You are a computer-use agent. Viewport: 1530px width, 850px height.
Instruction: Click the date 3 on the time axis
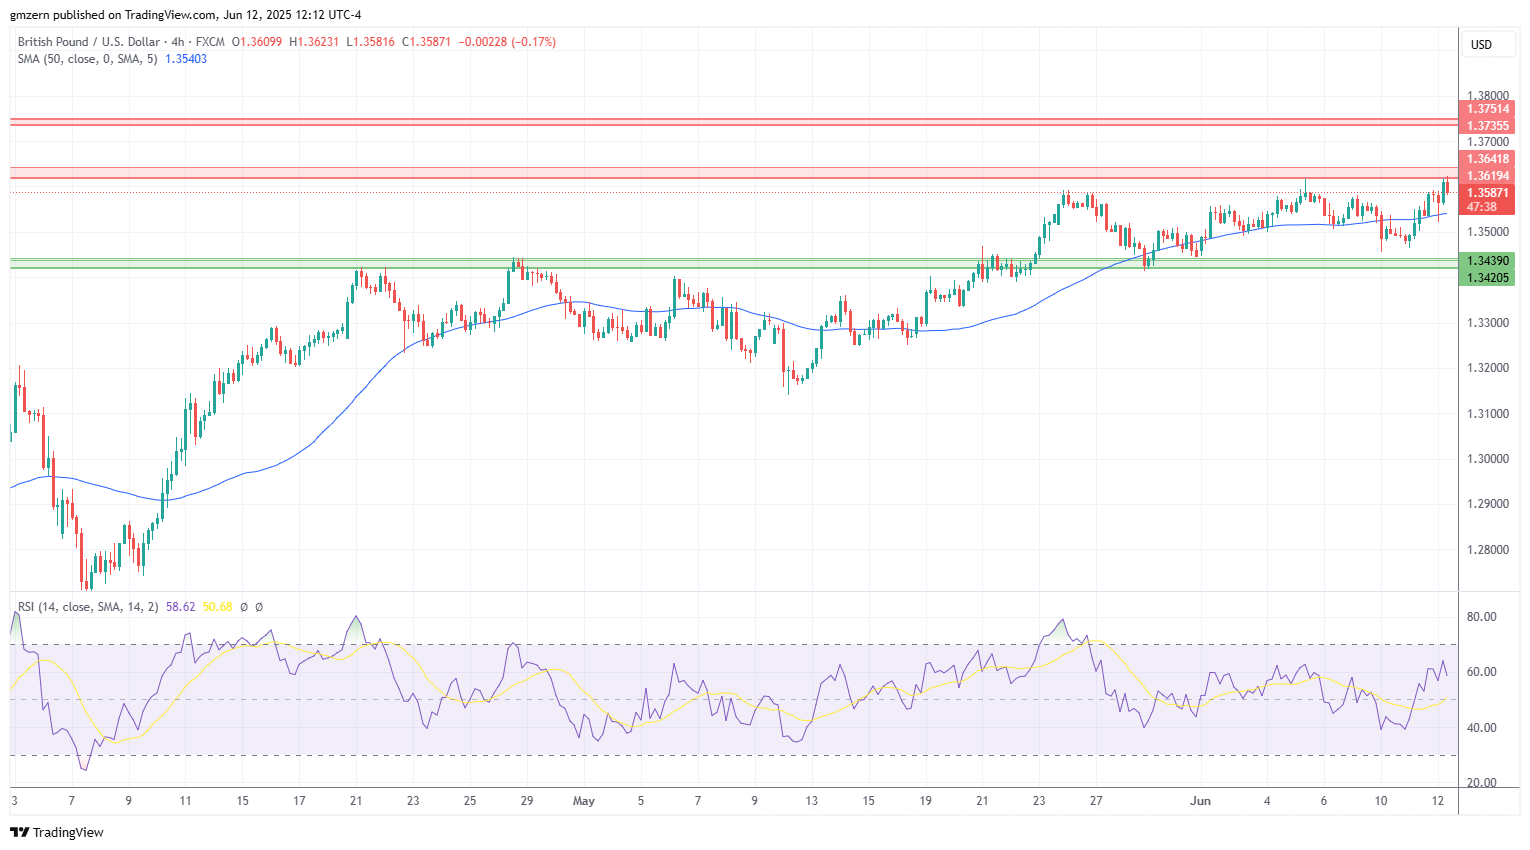coord(14,801)
